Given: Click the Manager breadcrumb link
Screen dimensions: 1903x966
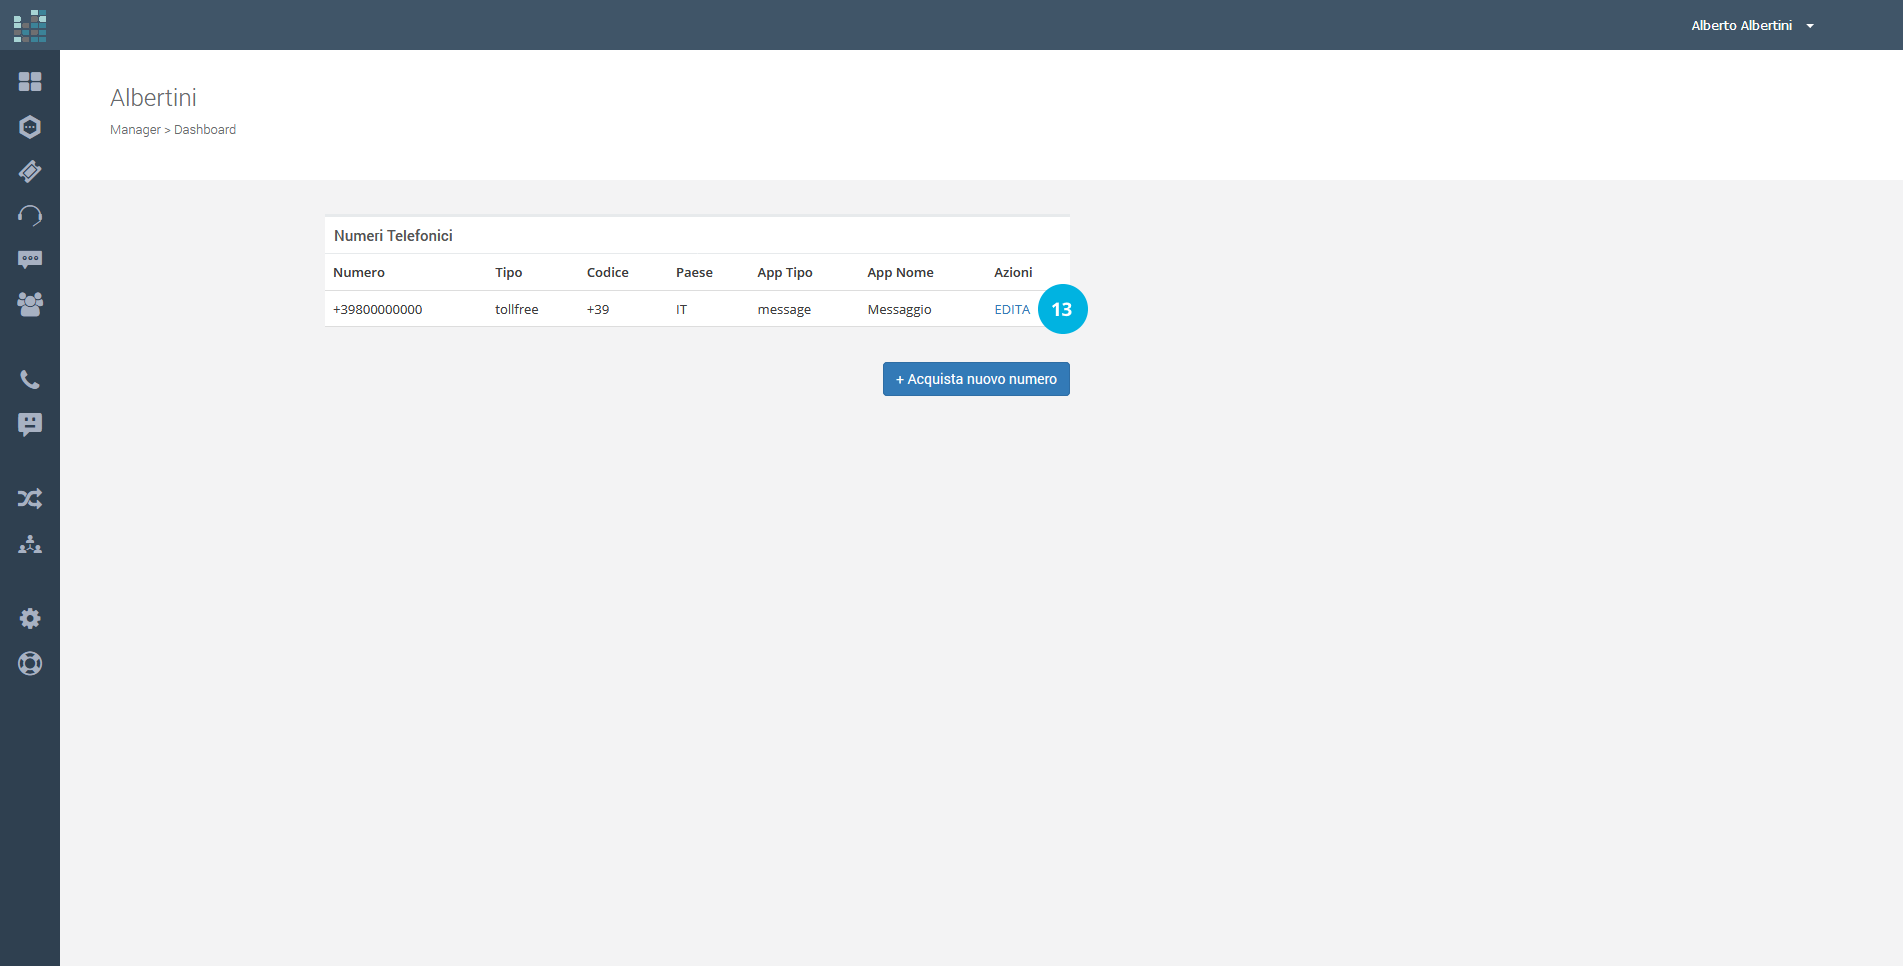Looking at the screenshot, I should tap(135, 130).
